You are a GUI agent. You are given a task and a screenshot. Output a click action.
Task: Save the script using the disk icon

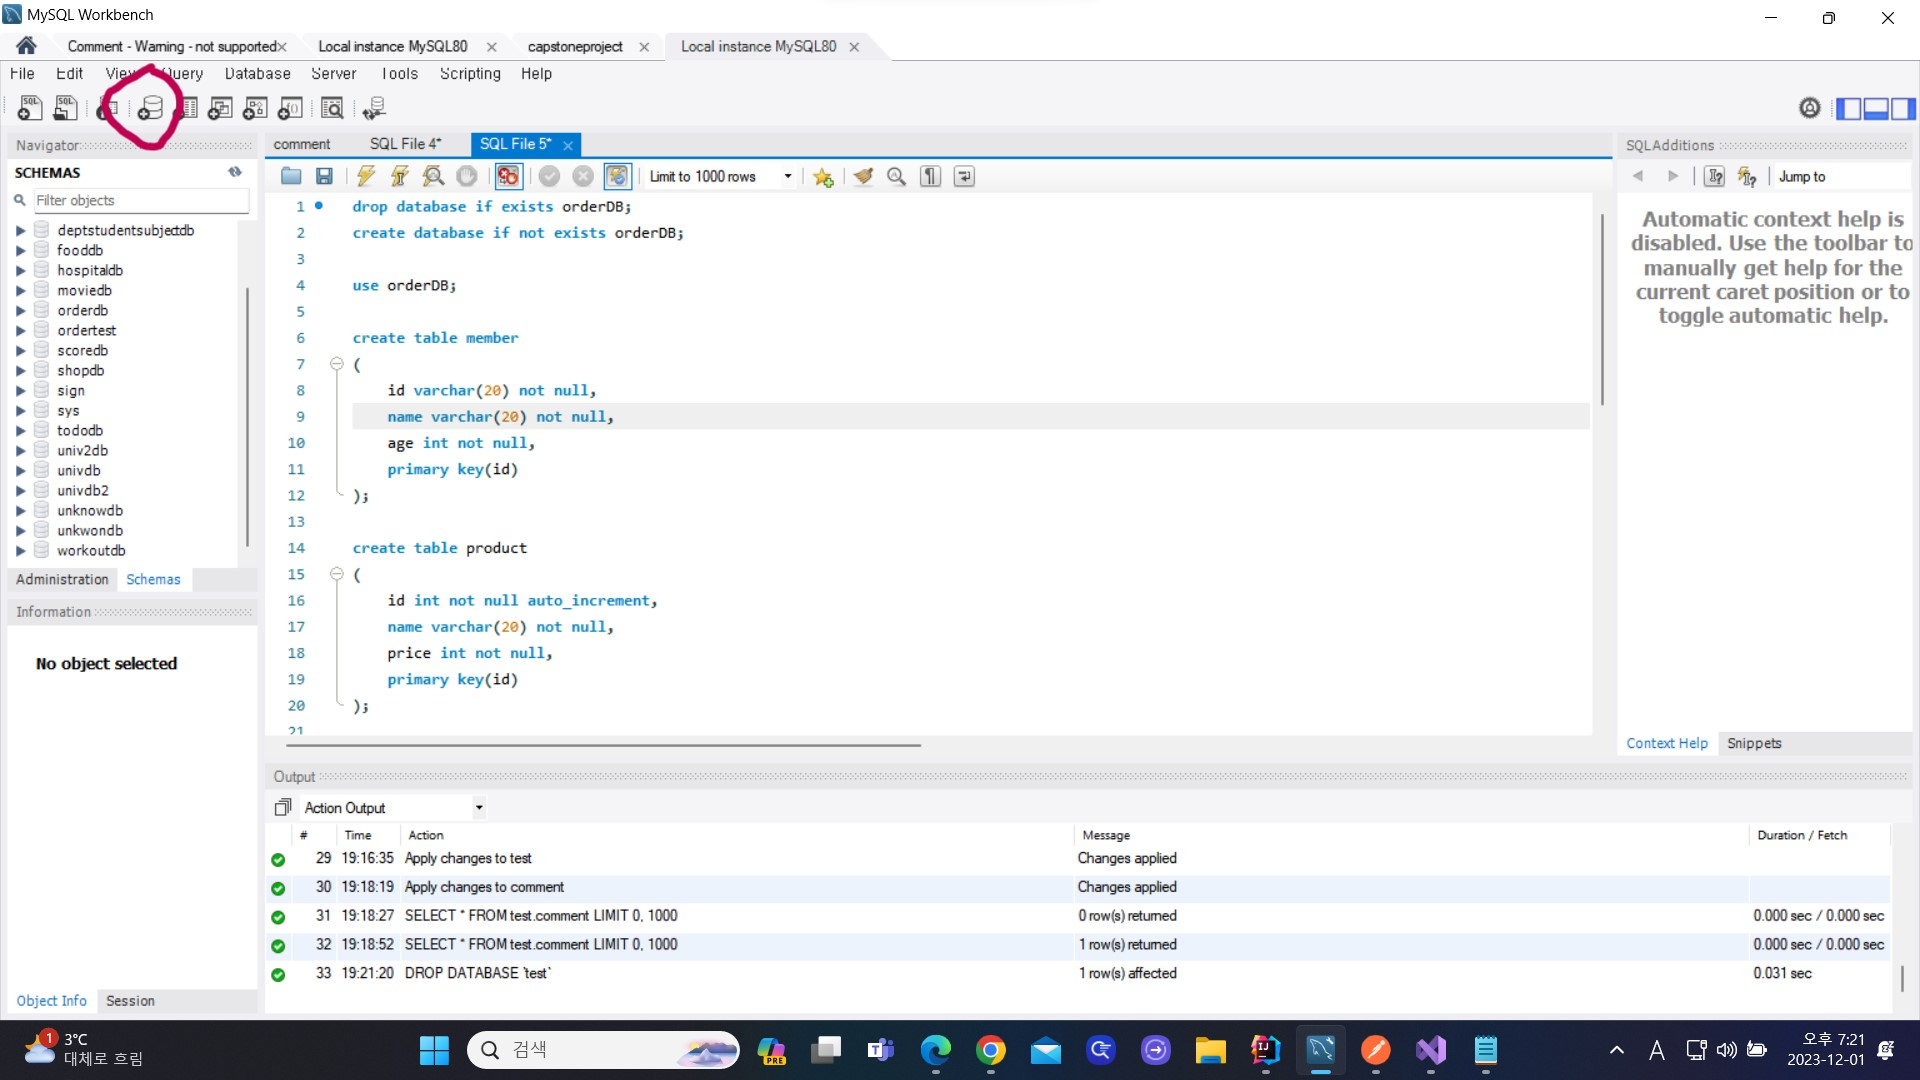324,177
